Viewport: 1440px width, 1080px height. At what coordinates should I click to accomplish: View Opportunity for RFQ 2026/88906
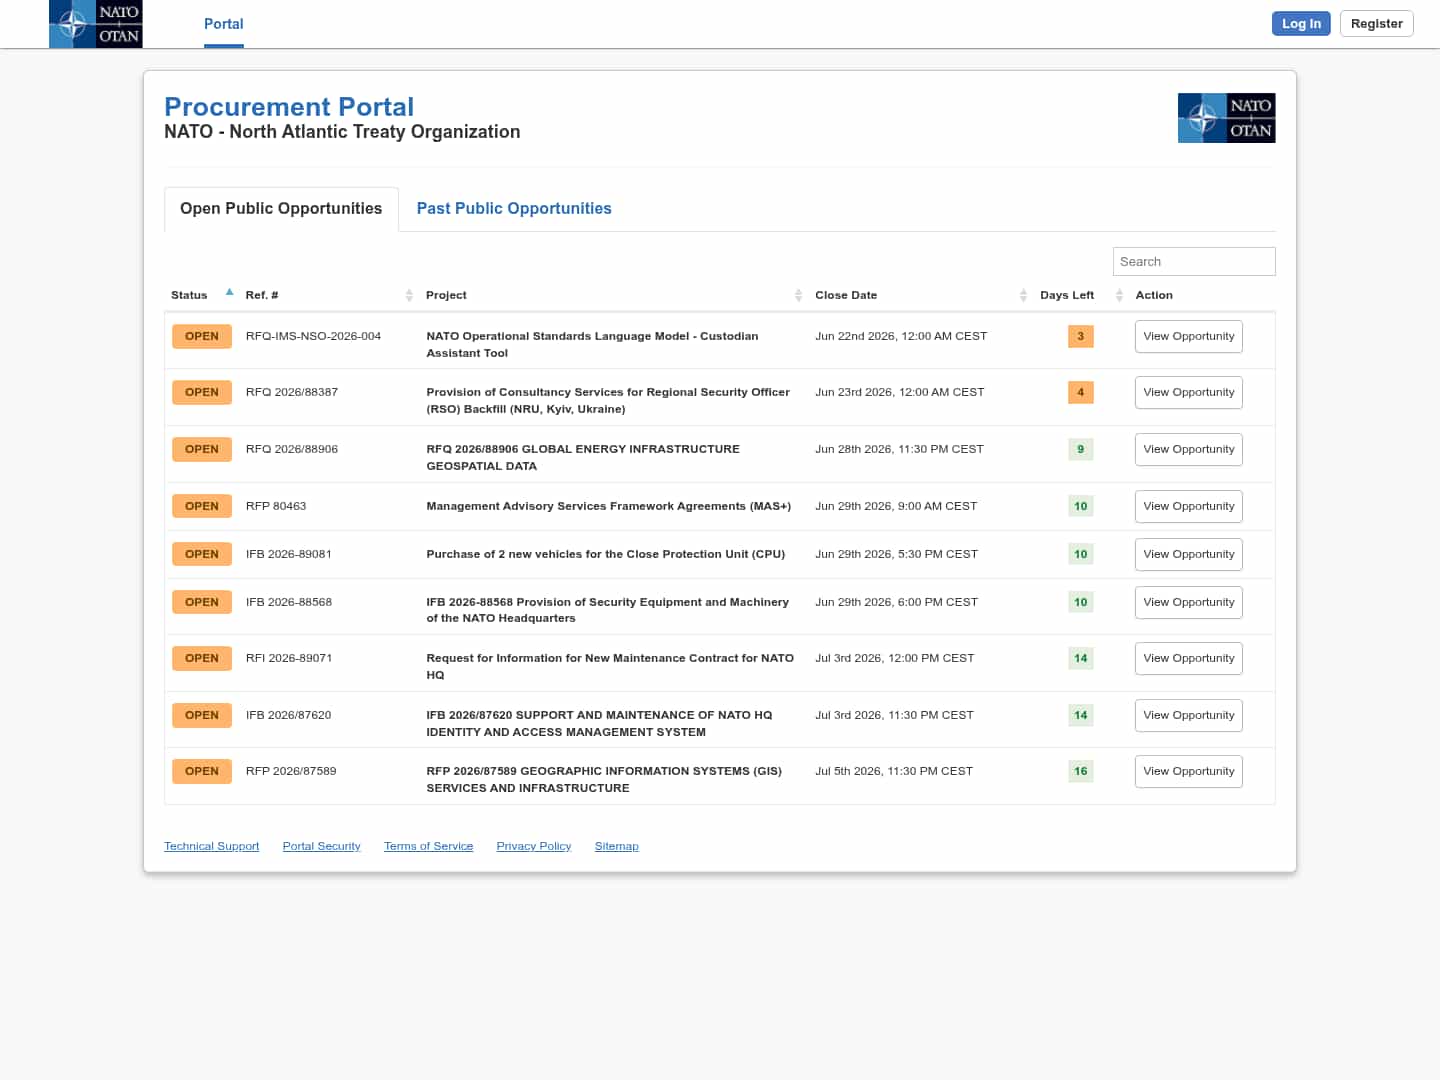[x=1188, y=450]
